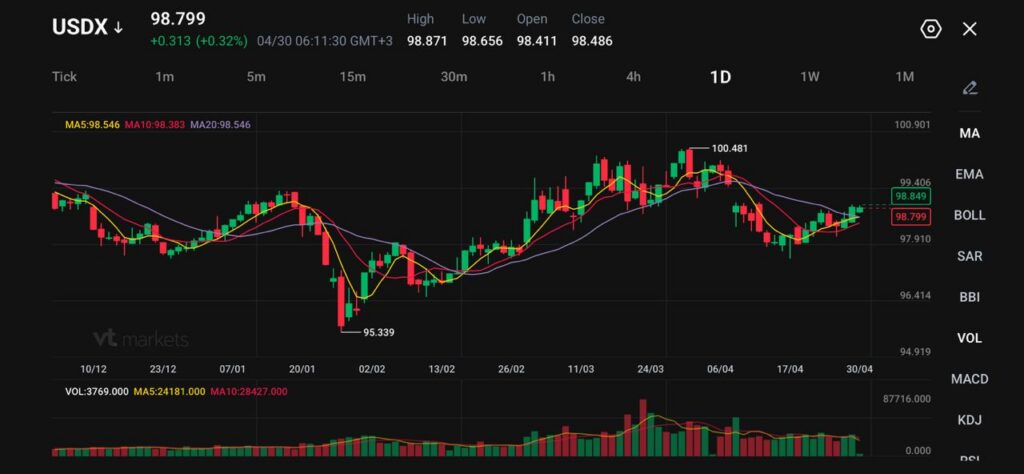Enable the SAR indicator

(969, 256)
